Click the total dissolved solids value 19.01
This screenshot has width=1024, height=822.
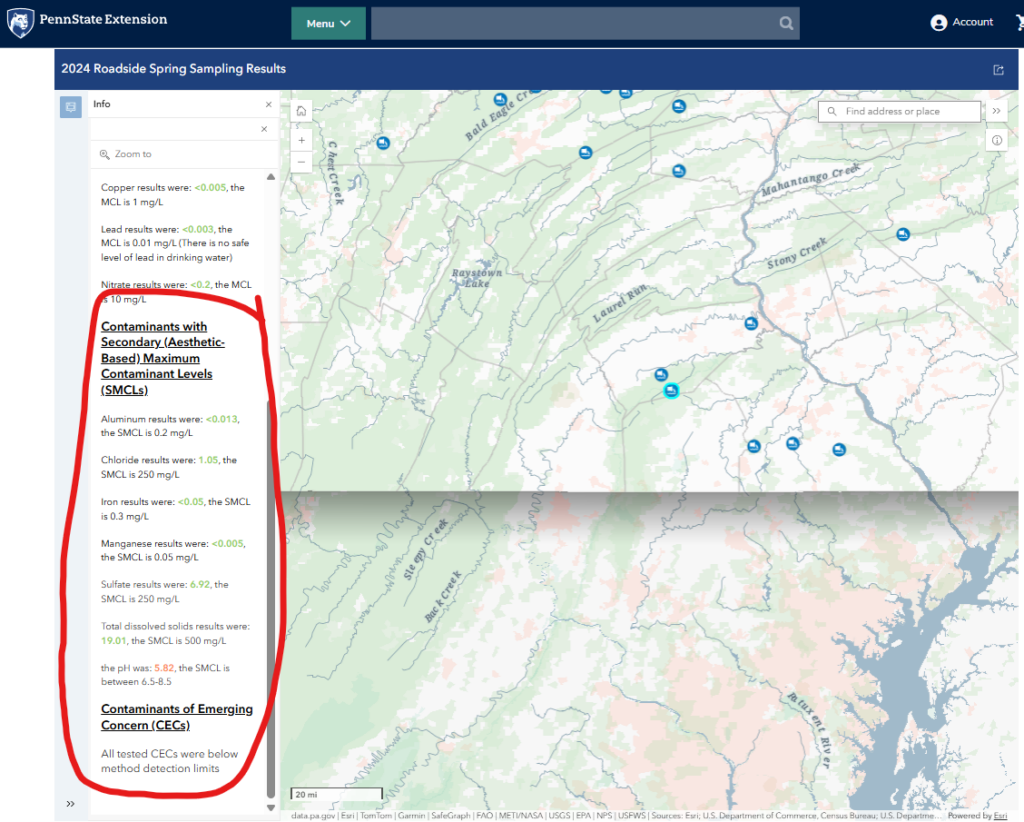coord(113,640)
